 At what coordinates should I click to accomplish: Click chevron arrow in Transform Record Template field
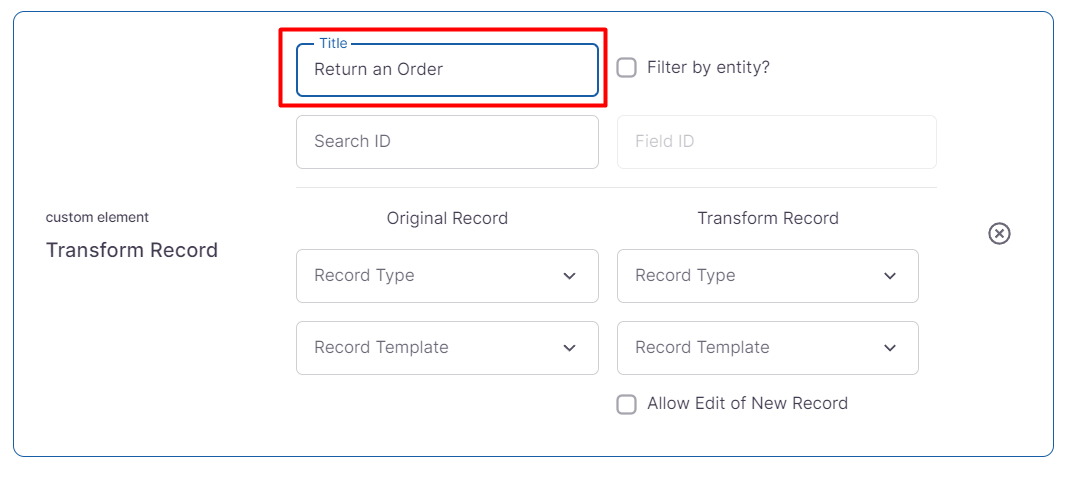click(x=890, y=348)
